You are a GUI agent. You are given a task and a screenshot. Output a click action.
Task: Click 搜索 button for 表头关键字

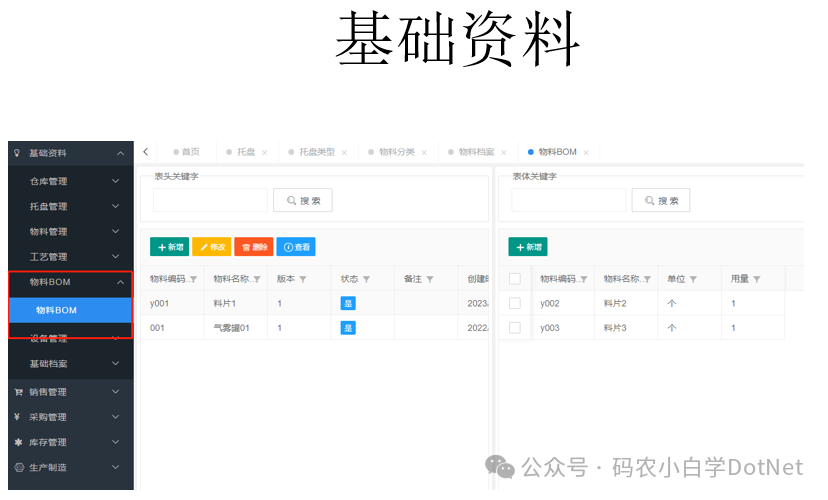(303, 201)
